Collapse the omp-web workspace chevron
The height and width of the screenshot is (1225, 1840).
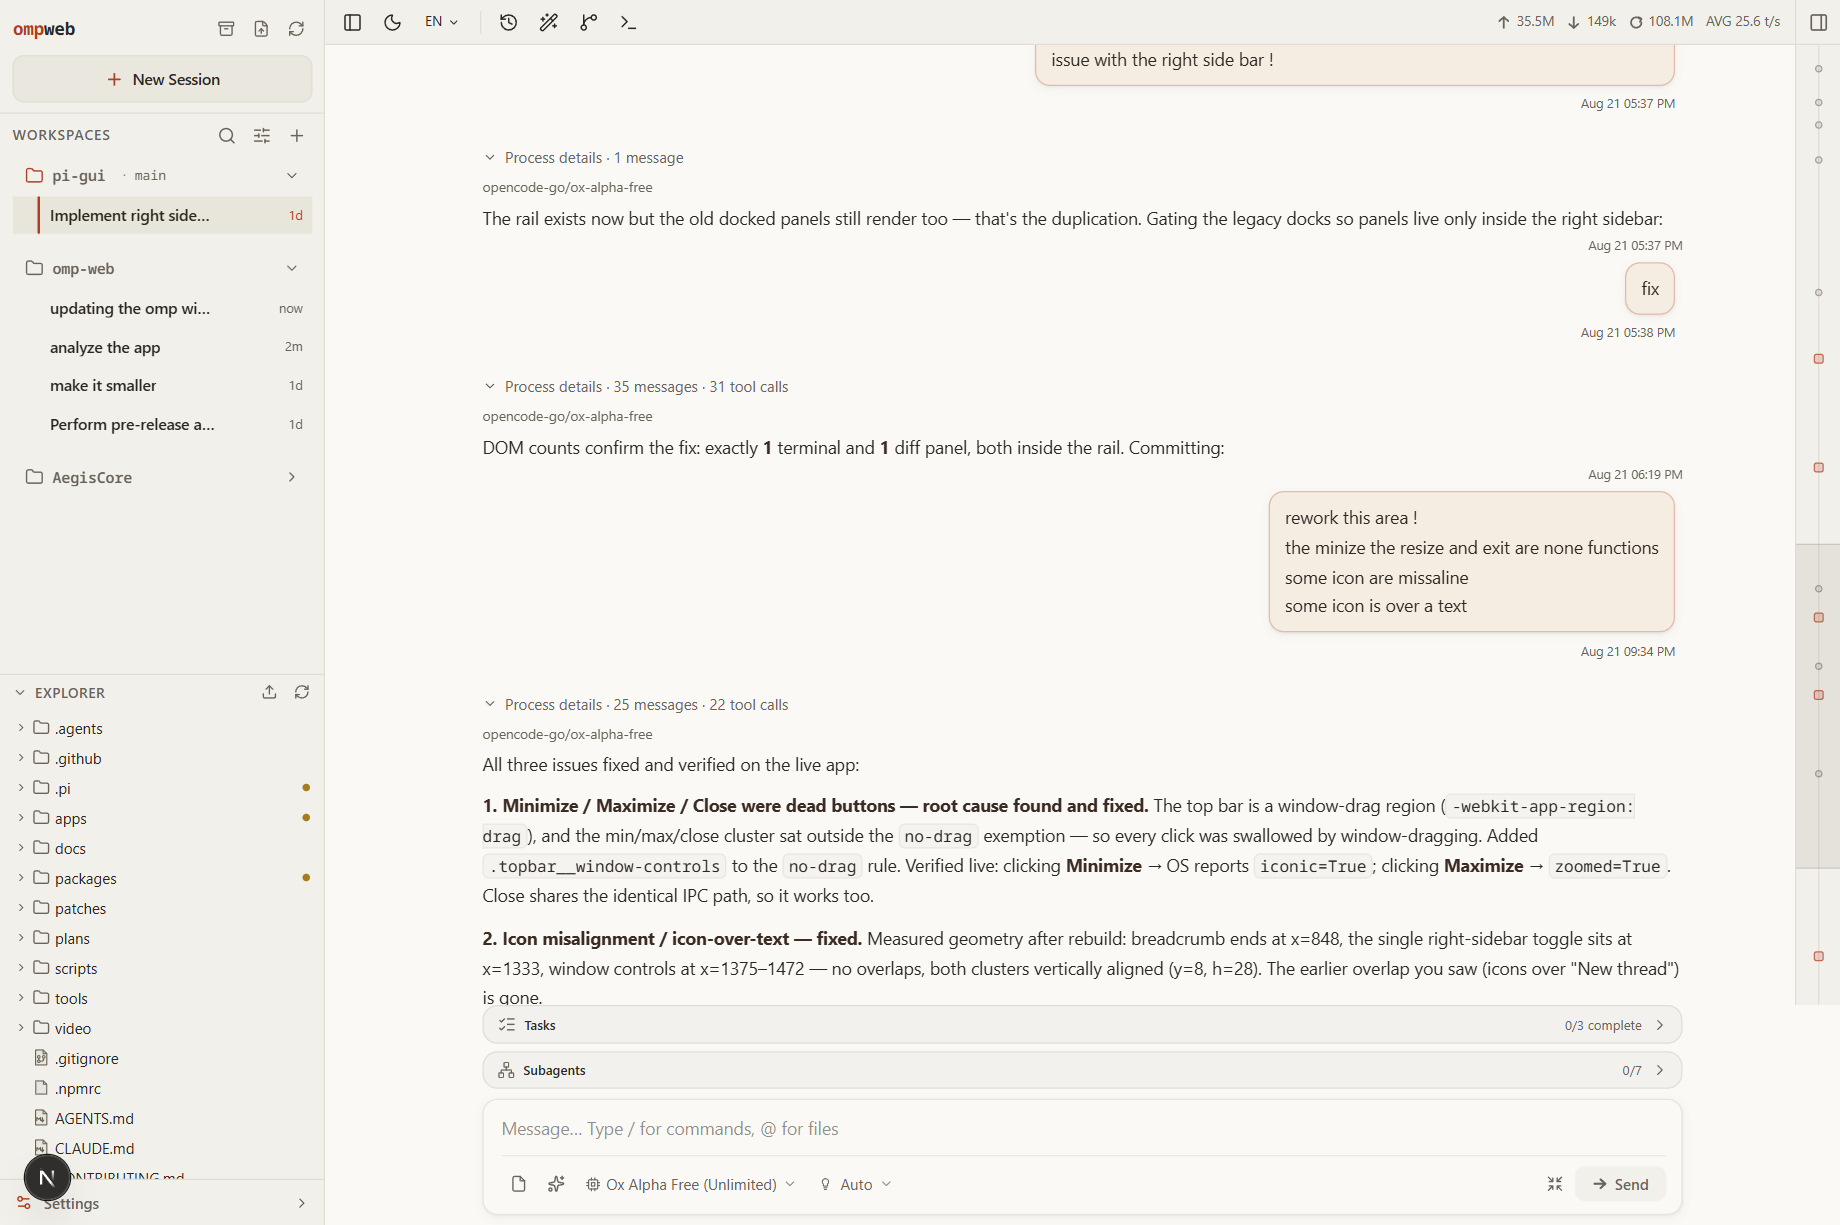pos(292,268)
